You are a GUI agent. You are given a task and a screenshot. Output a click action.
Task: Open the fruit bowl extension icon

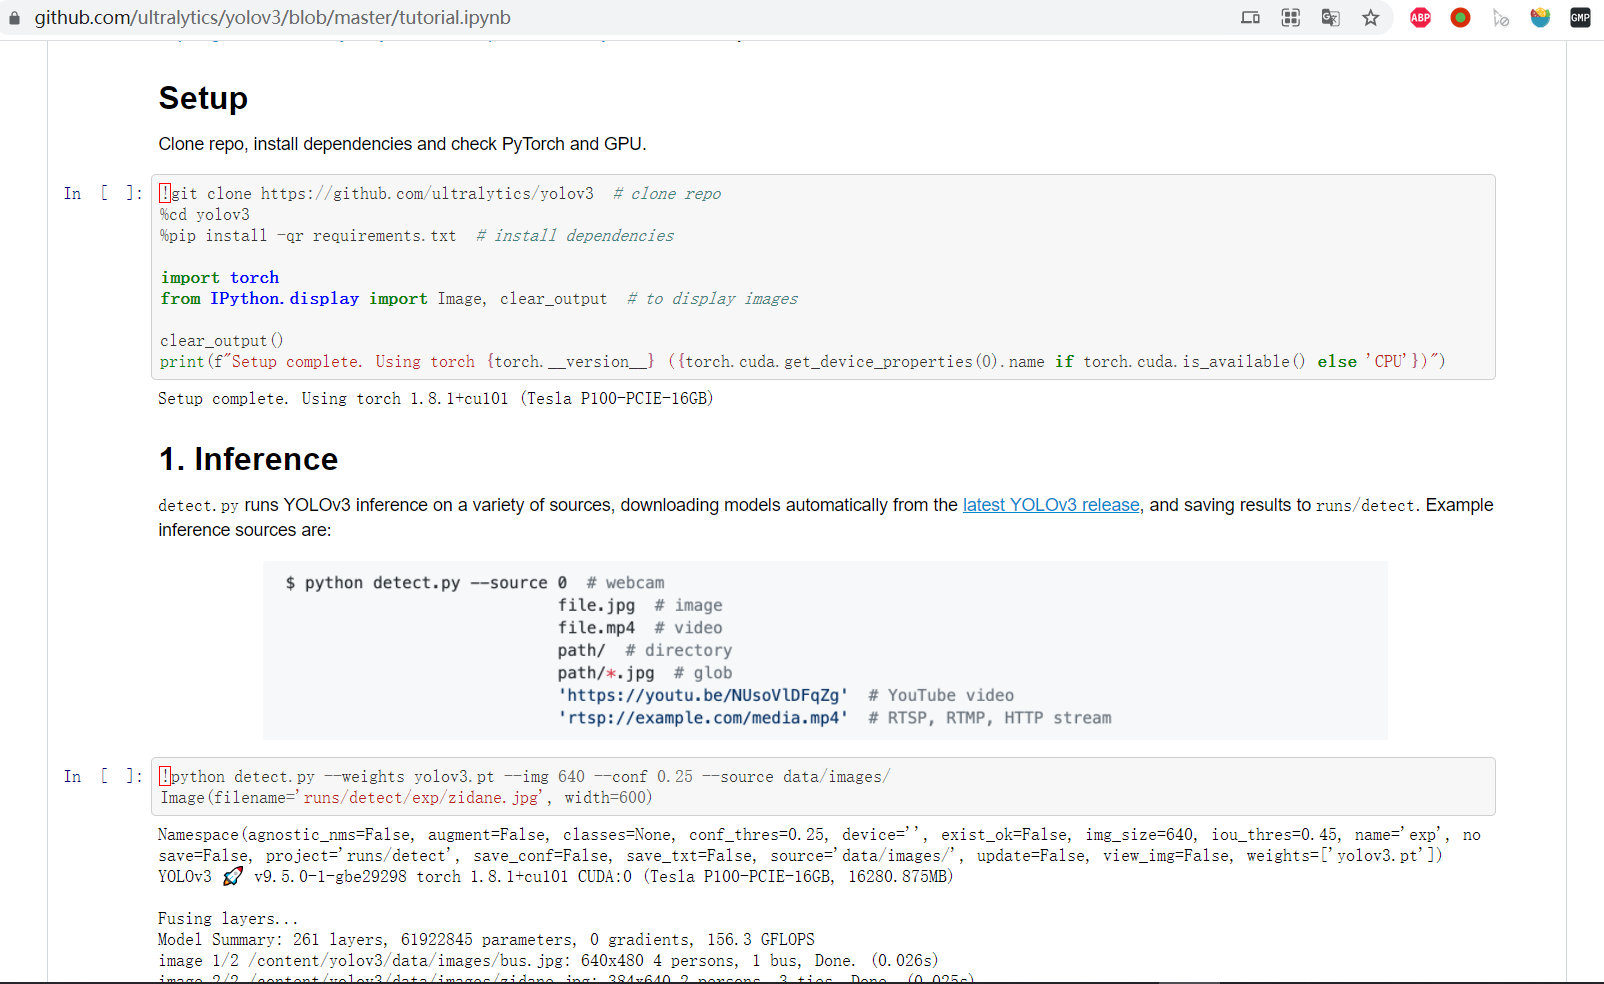click(1540, 17)
